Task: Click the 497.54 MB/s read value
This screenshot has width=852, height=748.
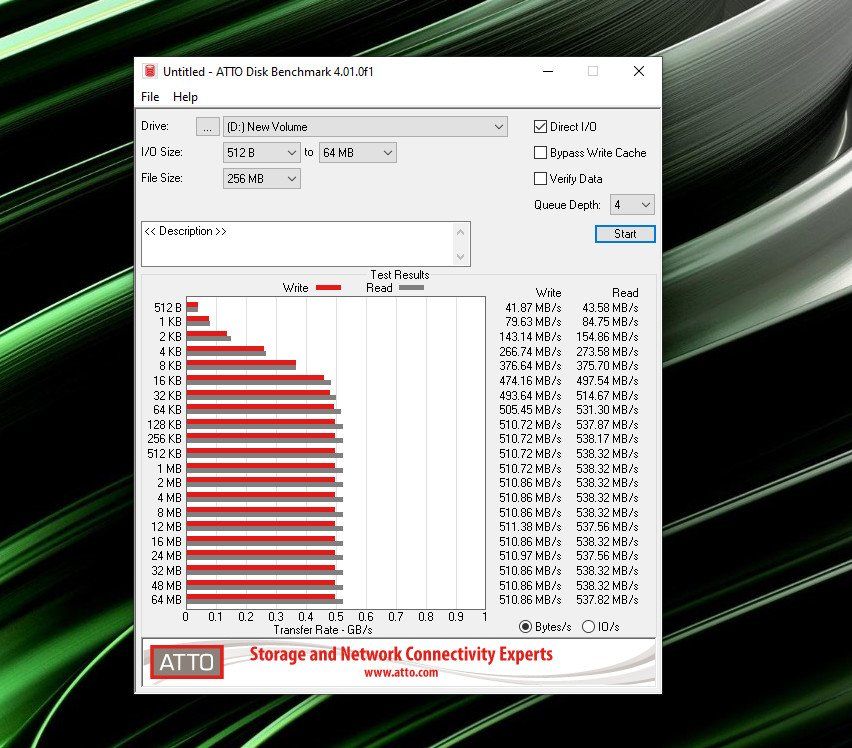Action: click(607, 381)
